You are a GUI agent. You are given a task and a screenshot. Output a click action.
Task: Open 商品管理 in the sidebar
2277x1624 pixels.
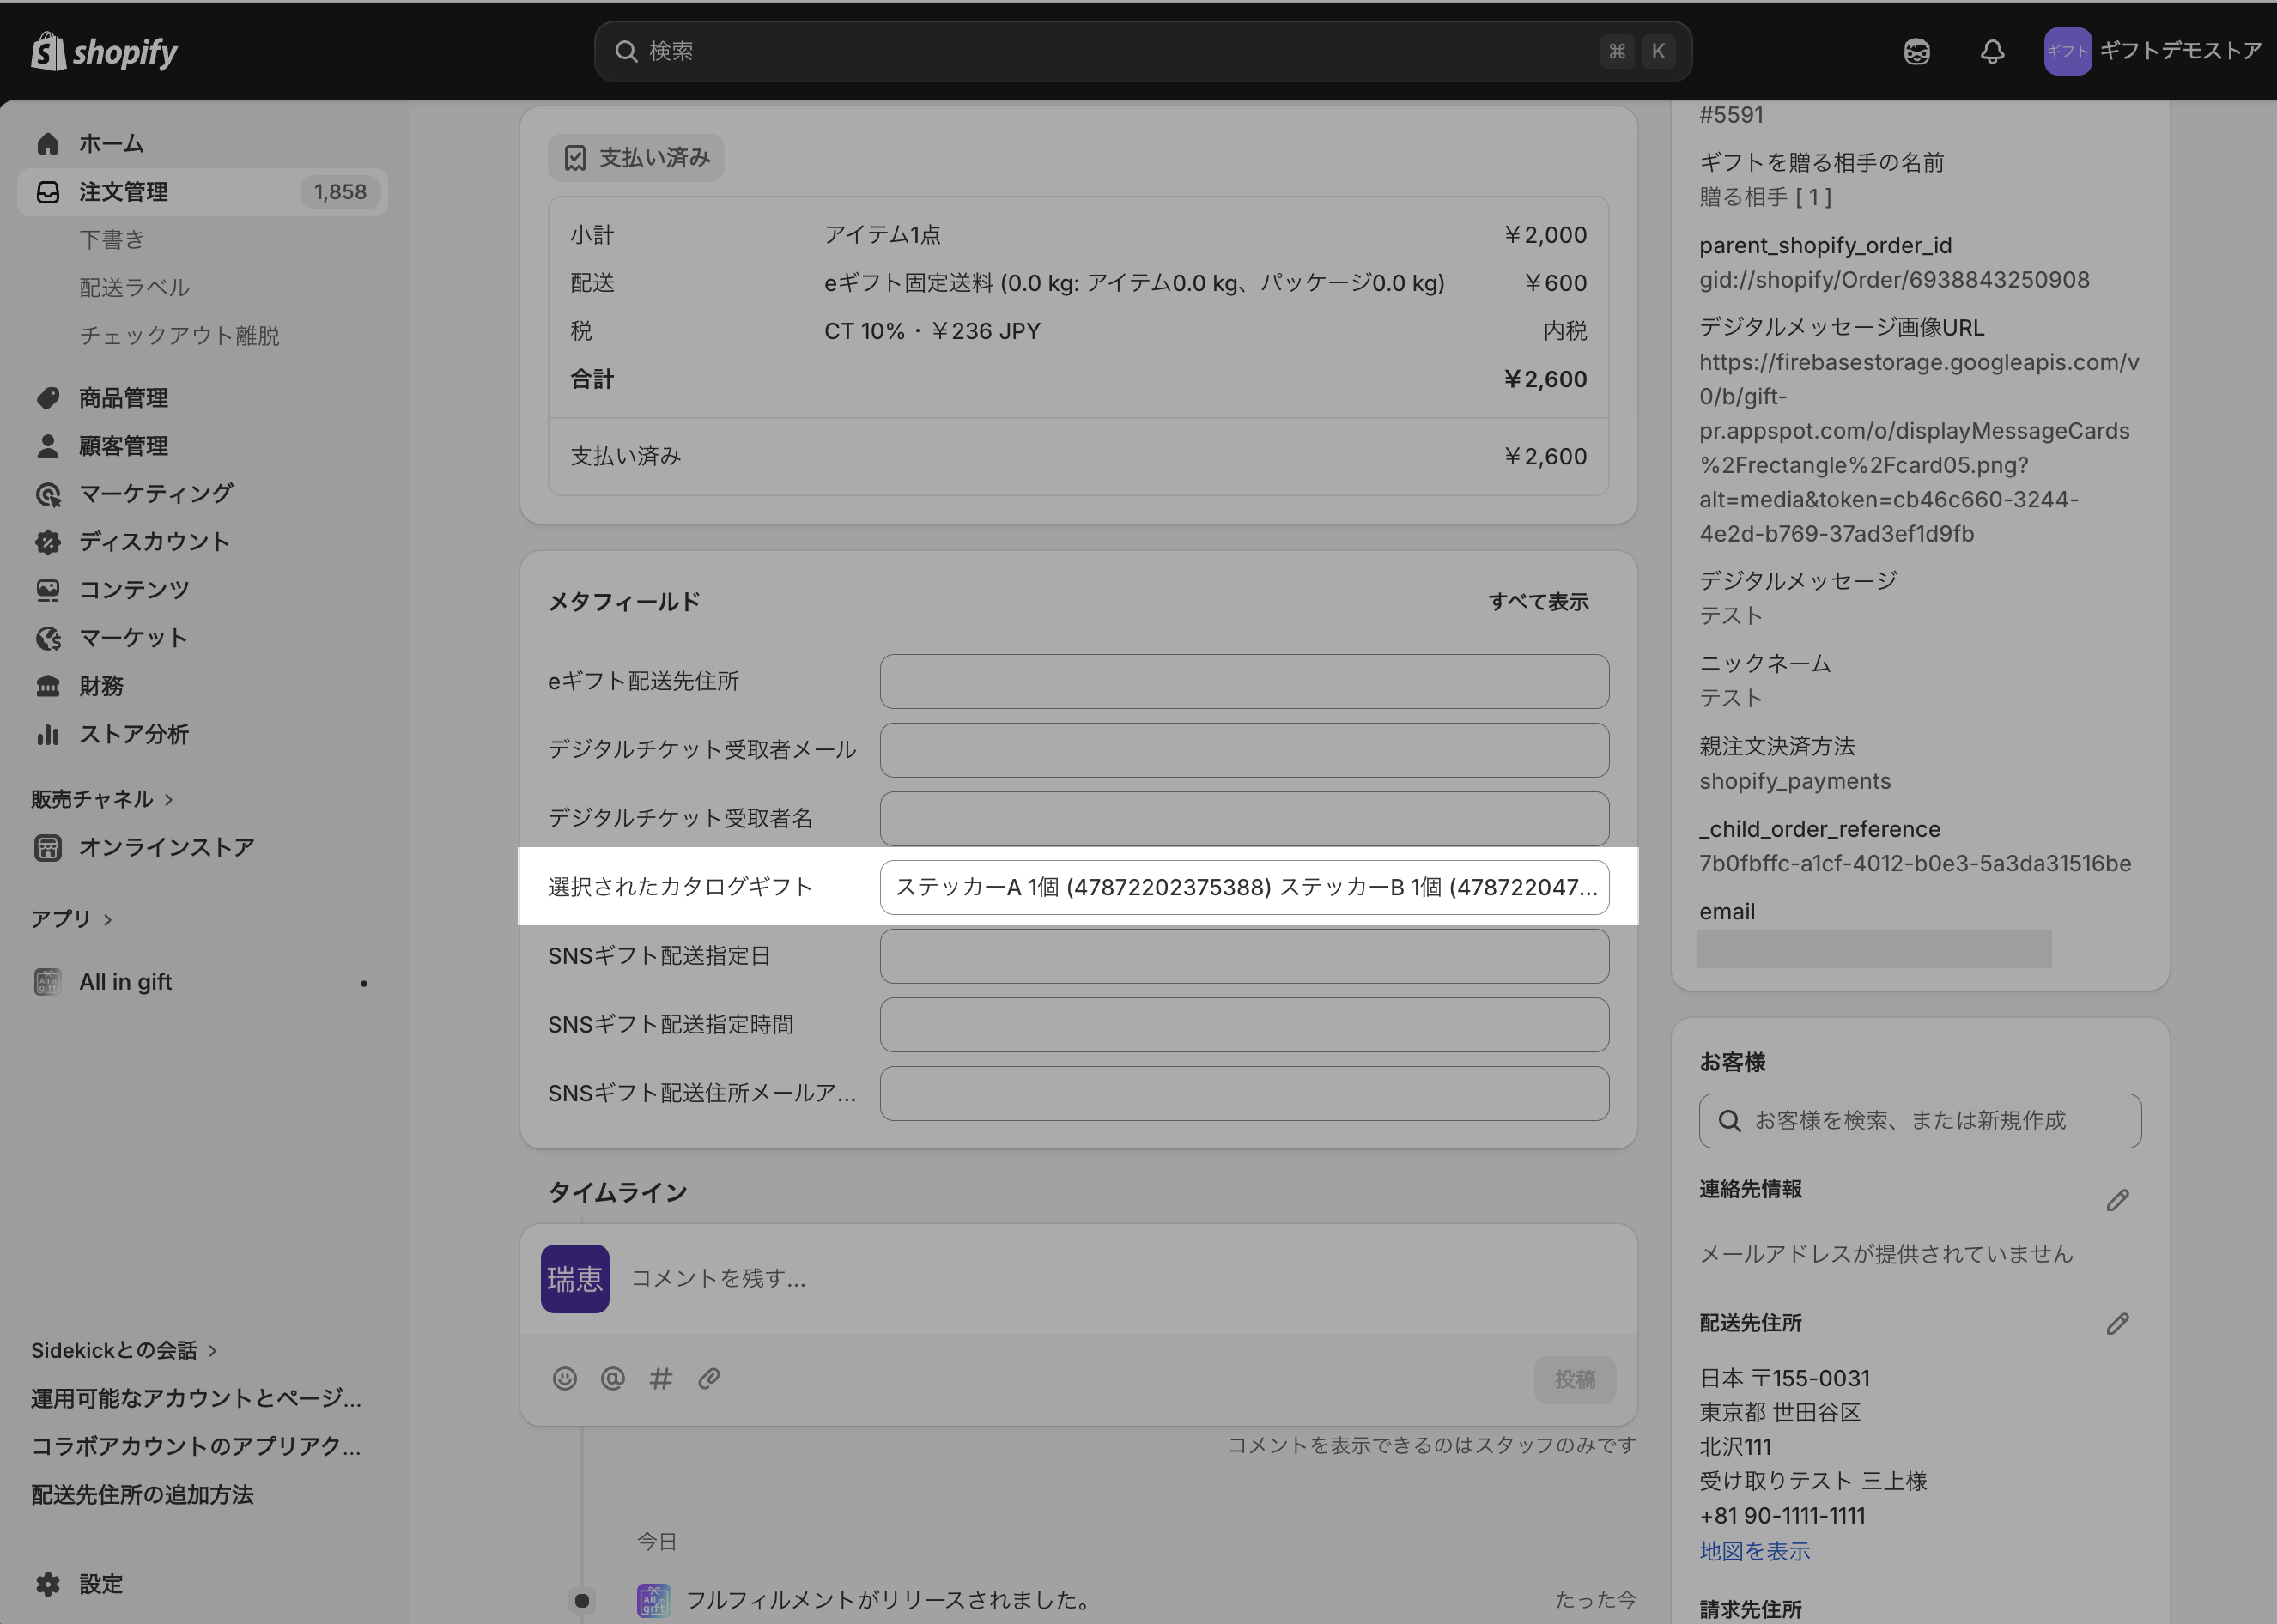point(123,398)
